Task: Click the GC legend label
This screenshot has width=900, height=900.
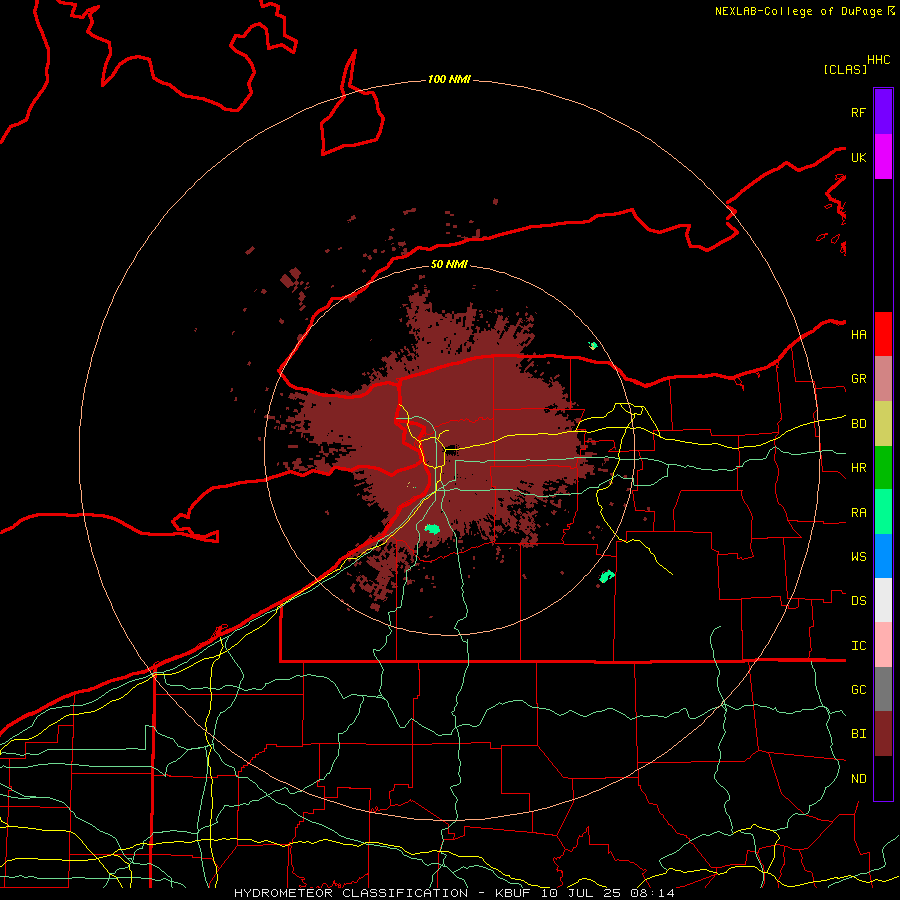Action: [858, 690]
